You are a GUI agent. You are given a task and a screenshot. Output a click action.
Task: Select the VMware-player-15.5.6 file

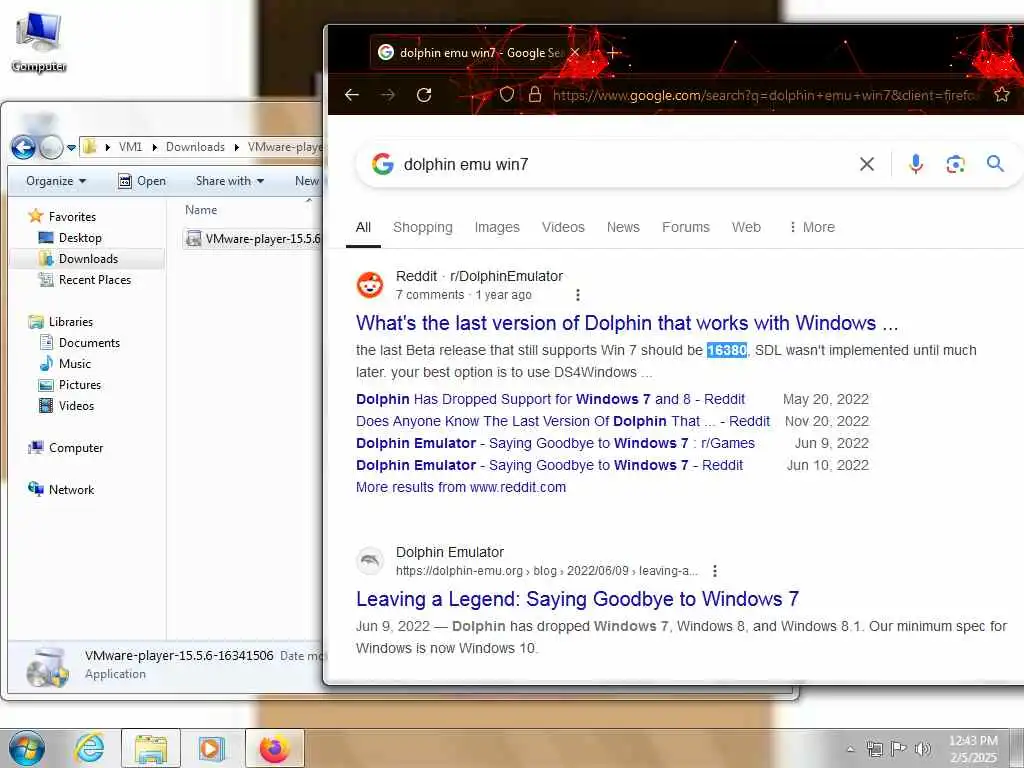[x=254, y=239]
